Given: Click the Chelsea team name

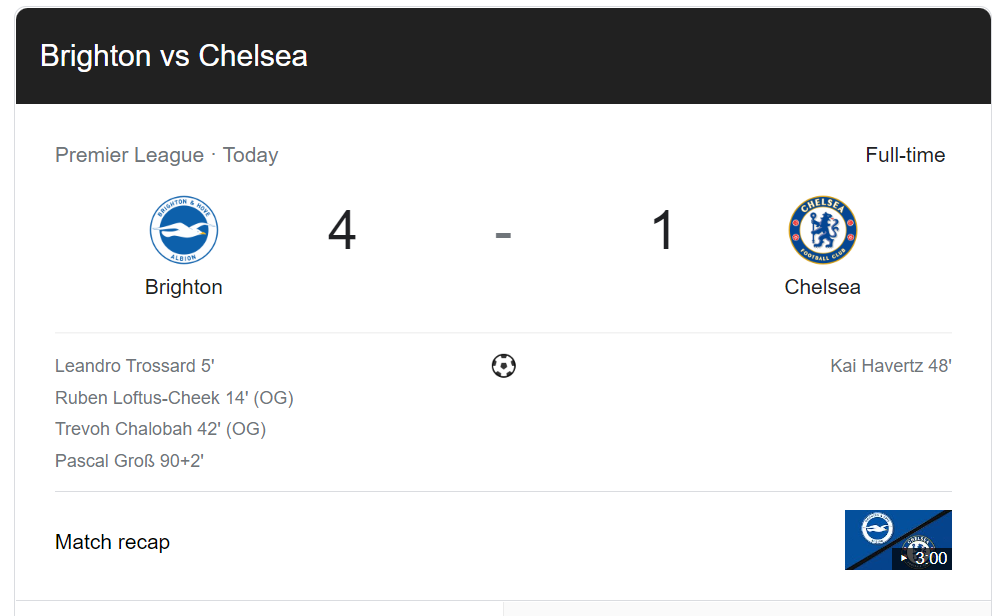Looking at the screenshot, I should (823, 287).
